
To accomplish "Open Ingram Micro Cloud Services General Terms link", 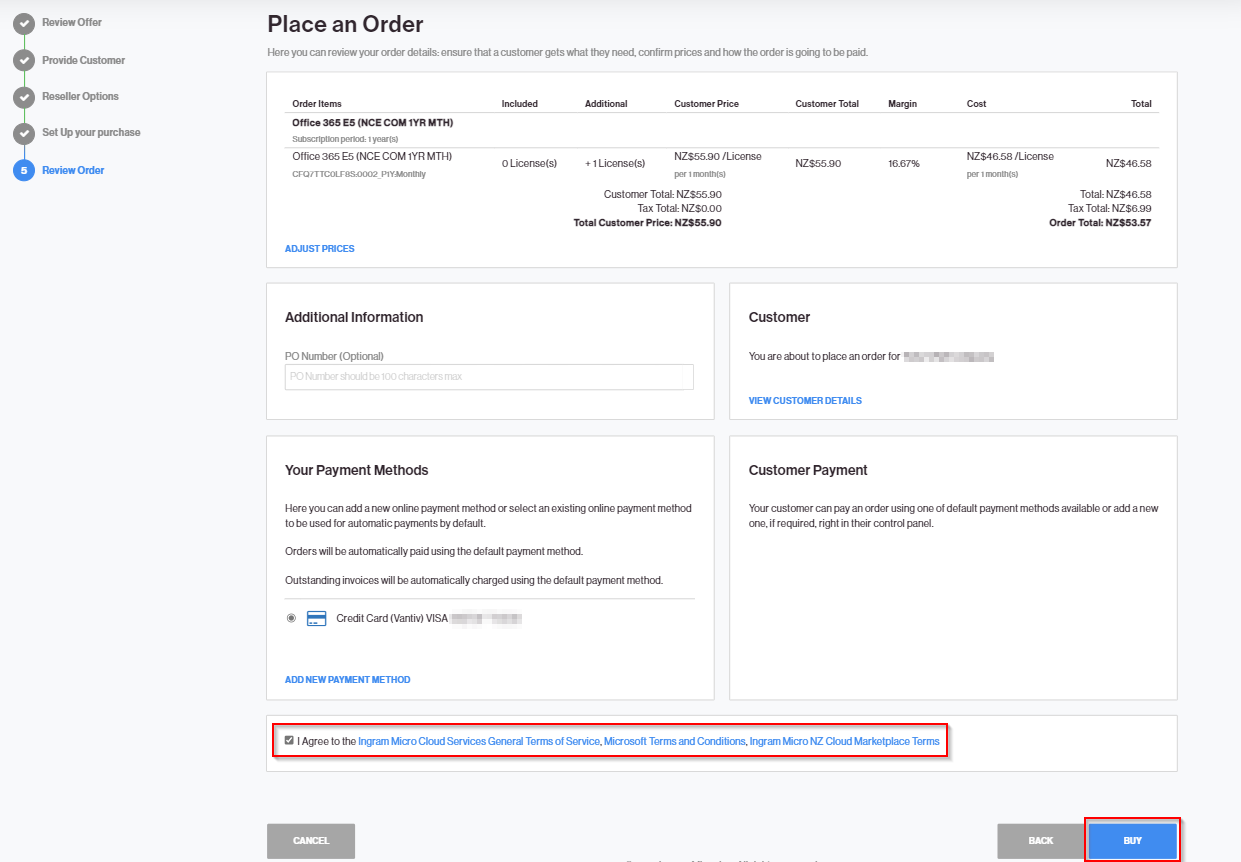I will click(x=479, y=742).
